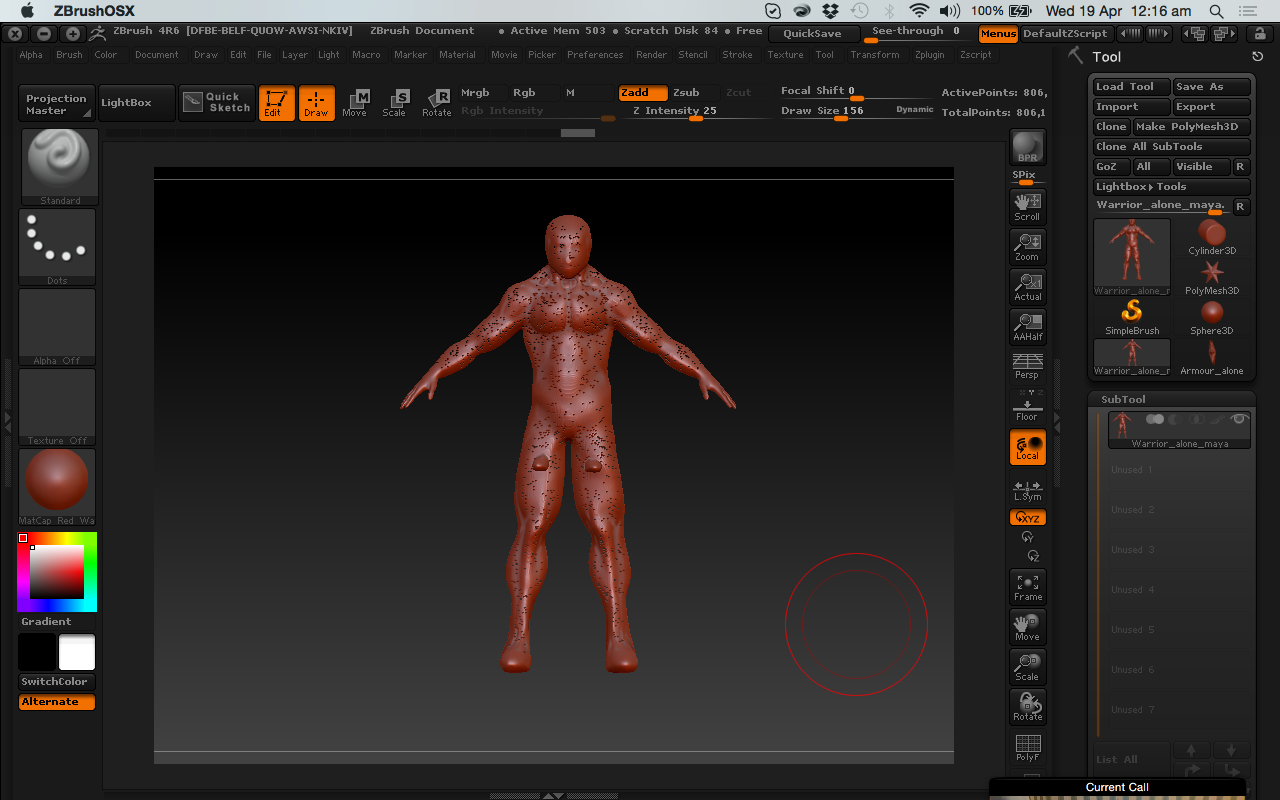Click Make PolyMesh3D button
The height and width of the screenshot is (800, 1280).
point(1191,127)
